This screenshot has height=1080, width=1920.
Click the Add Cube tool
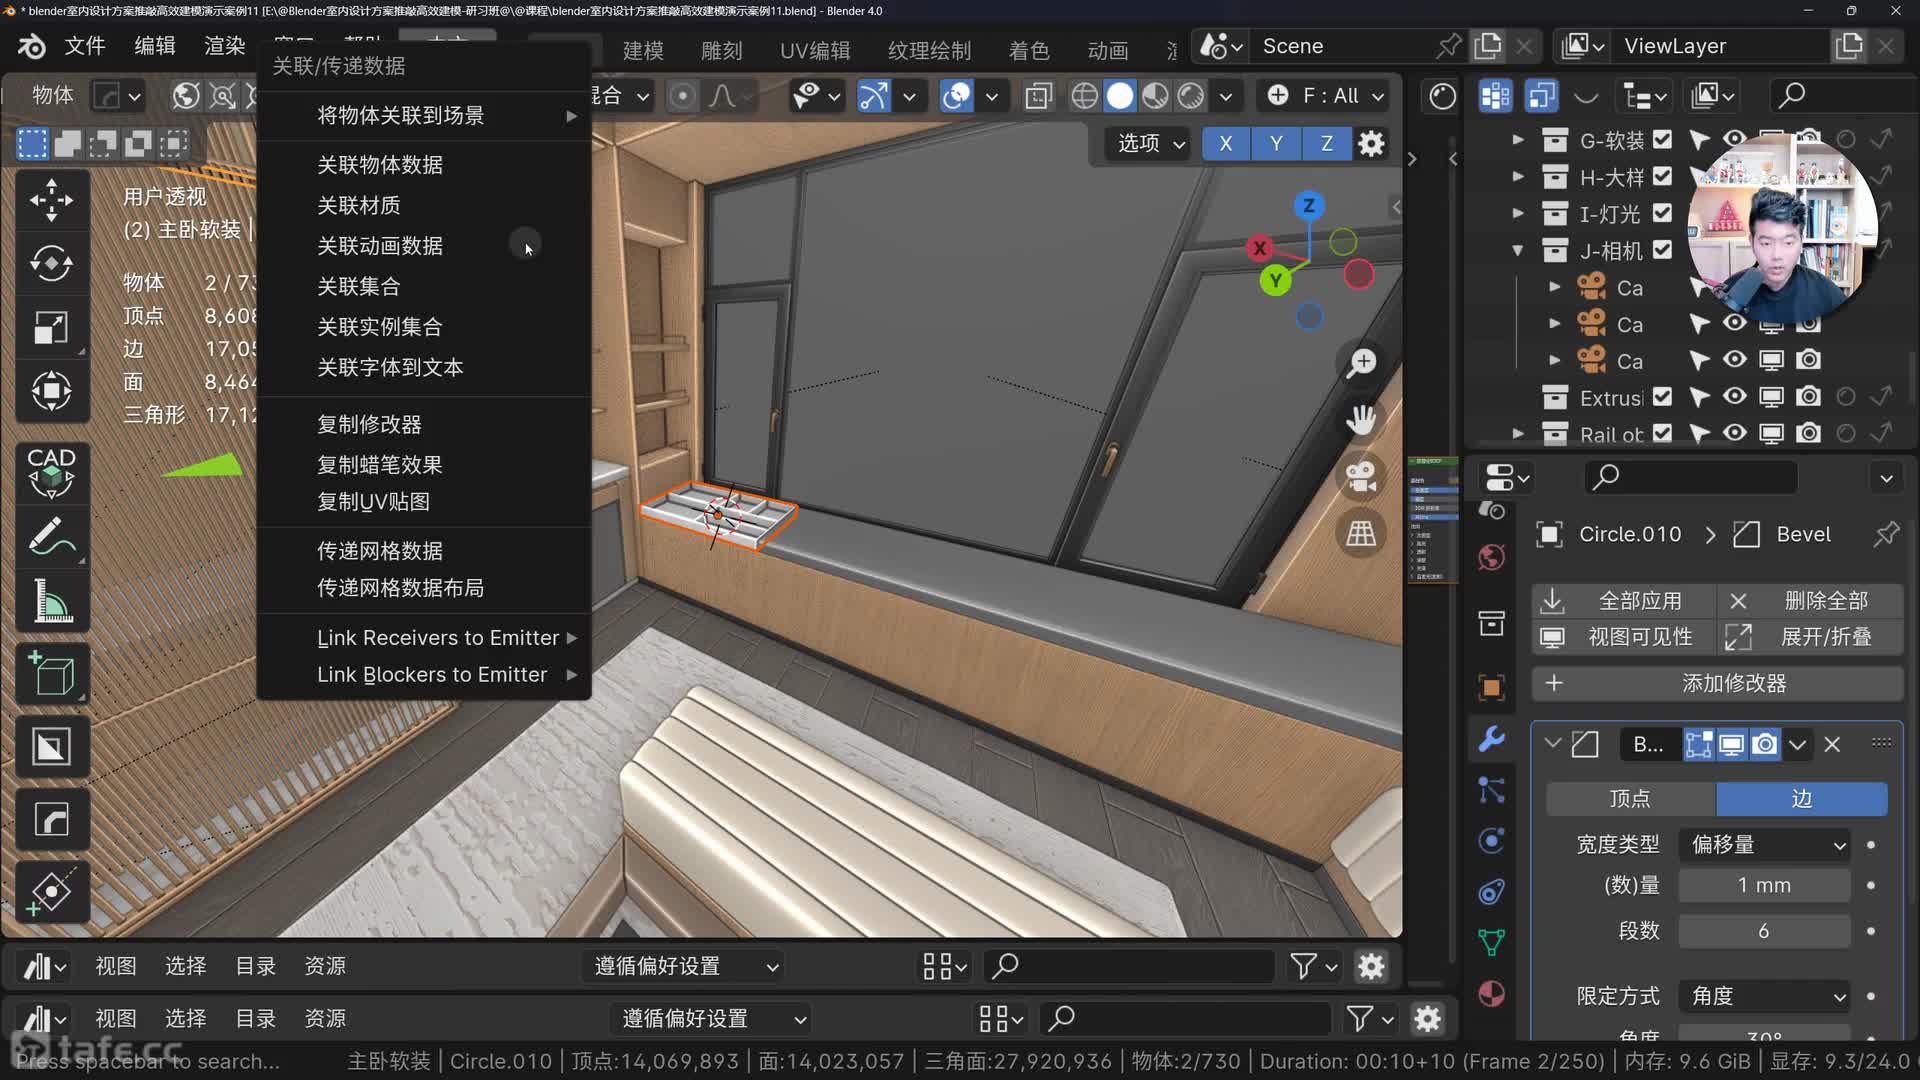point(51,673)
